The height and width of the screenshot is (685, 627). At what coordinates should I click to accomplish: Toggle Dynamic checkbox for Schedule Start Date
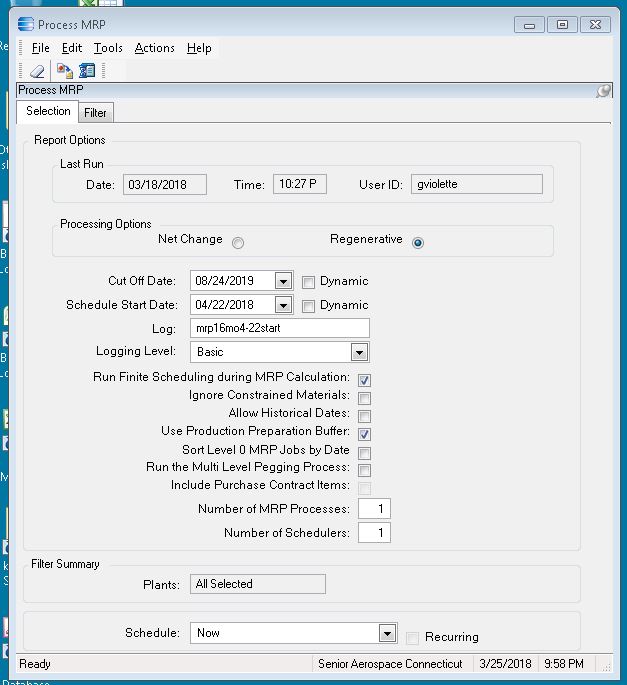tap(308, 306)
